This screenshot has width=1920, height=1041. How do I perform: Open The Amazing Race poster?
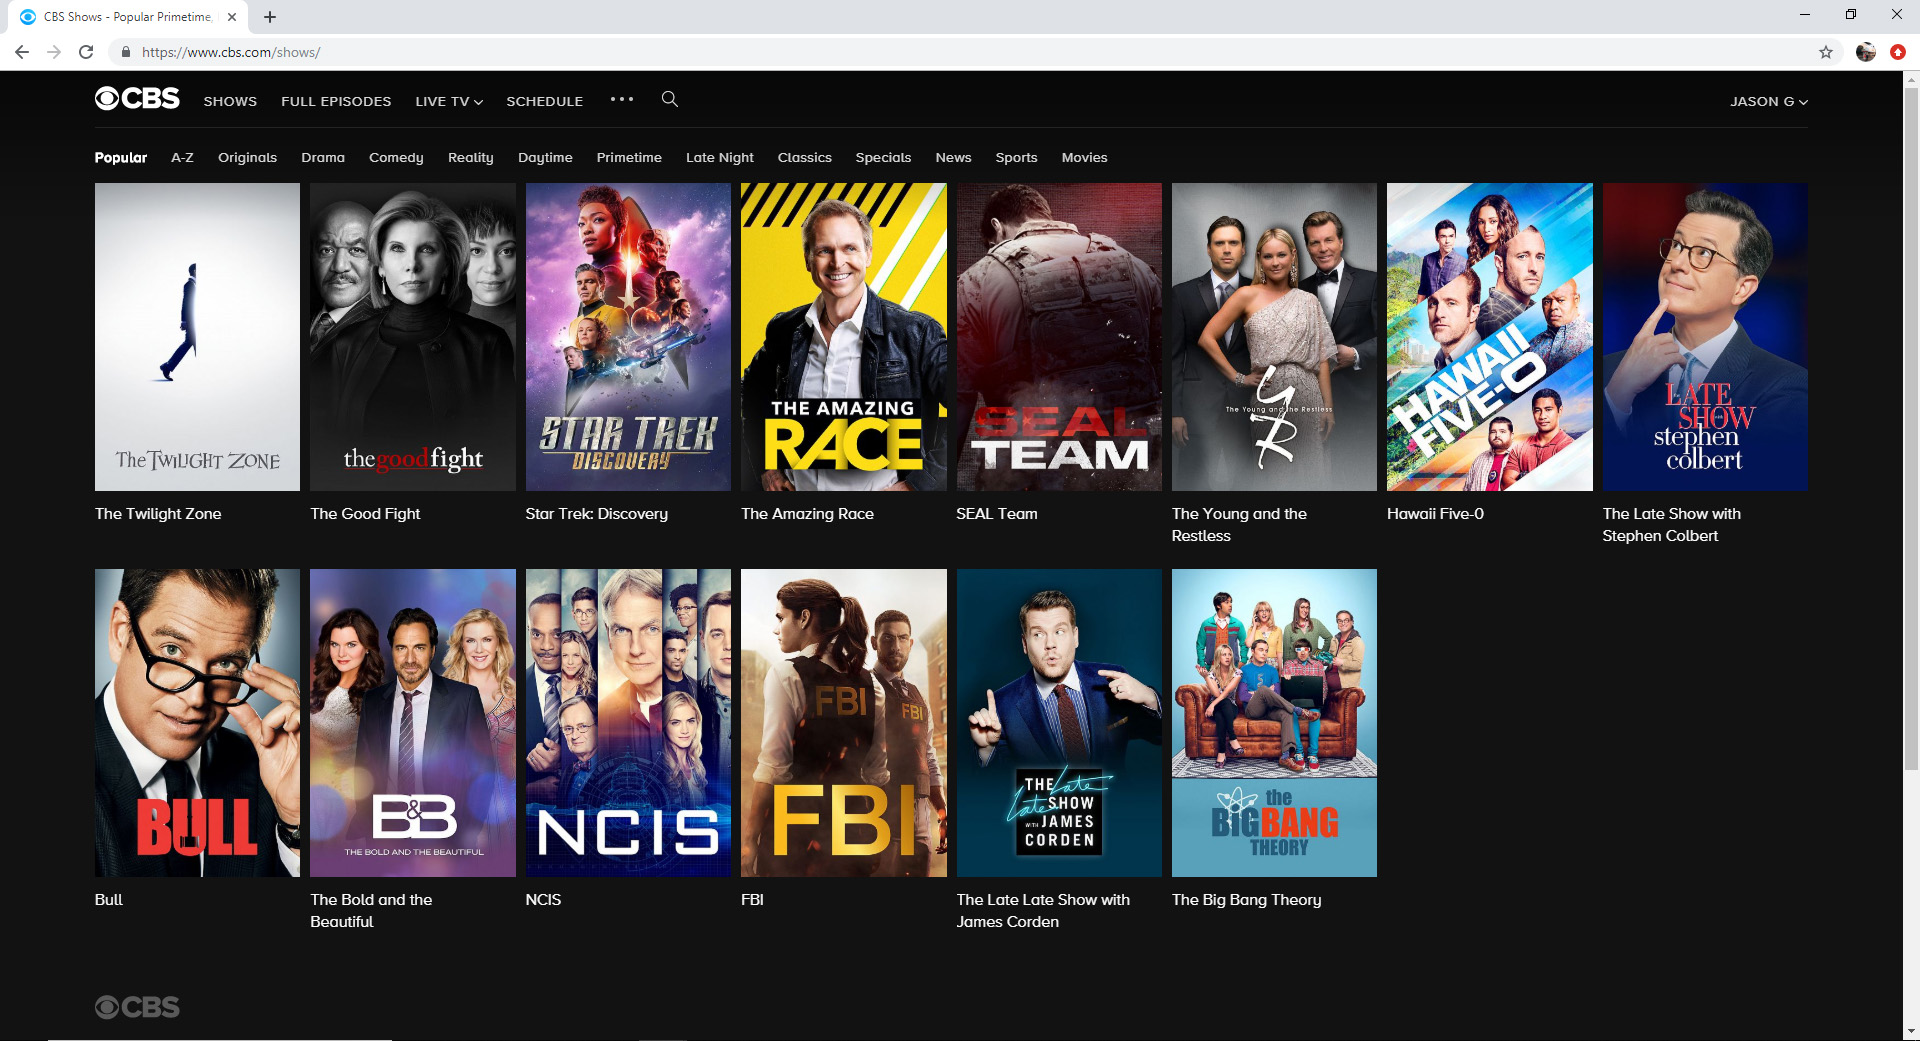click(844, 337)
